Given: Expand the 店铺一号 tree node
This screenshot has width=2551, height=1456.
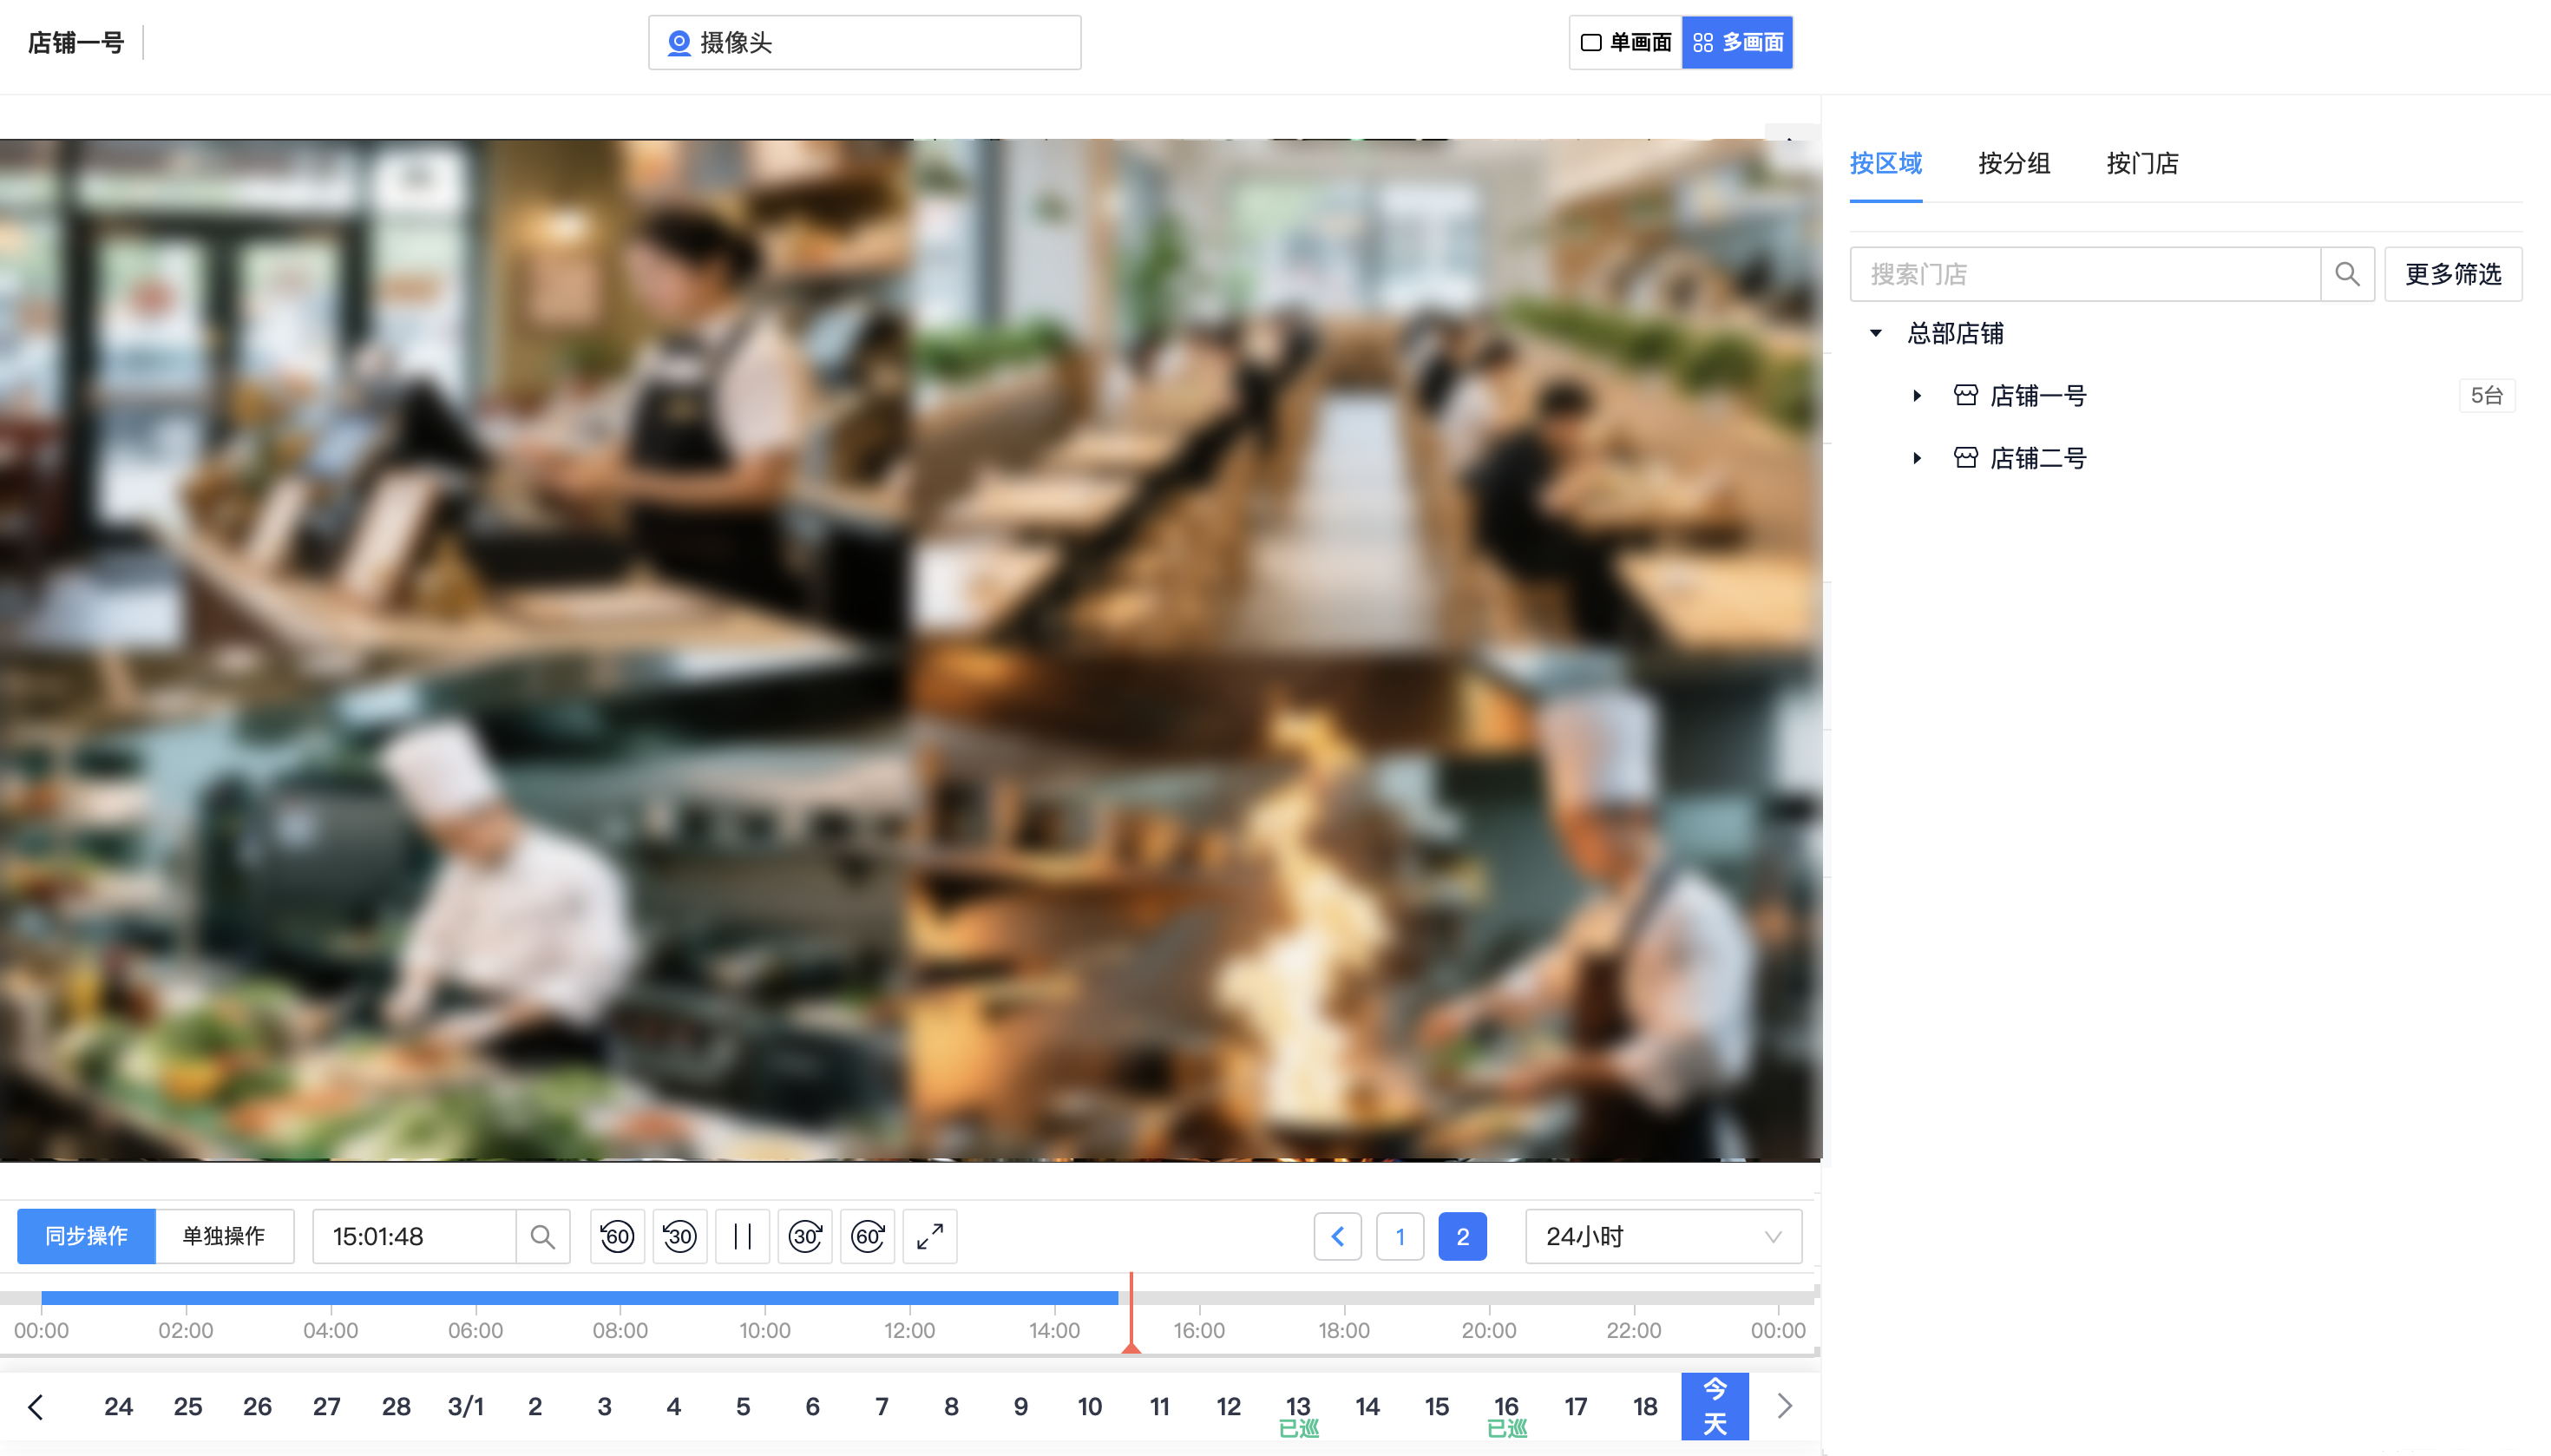Looking at the screenshot, I should pyautogui.click(x=1916, y=396).
